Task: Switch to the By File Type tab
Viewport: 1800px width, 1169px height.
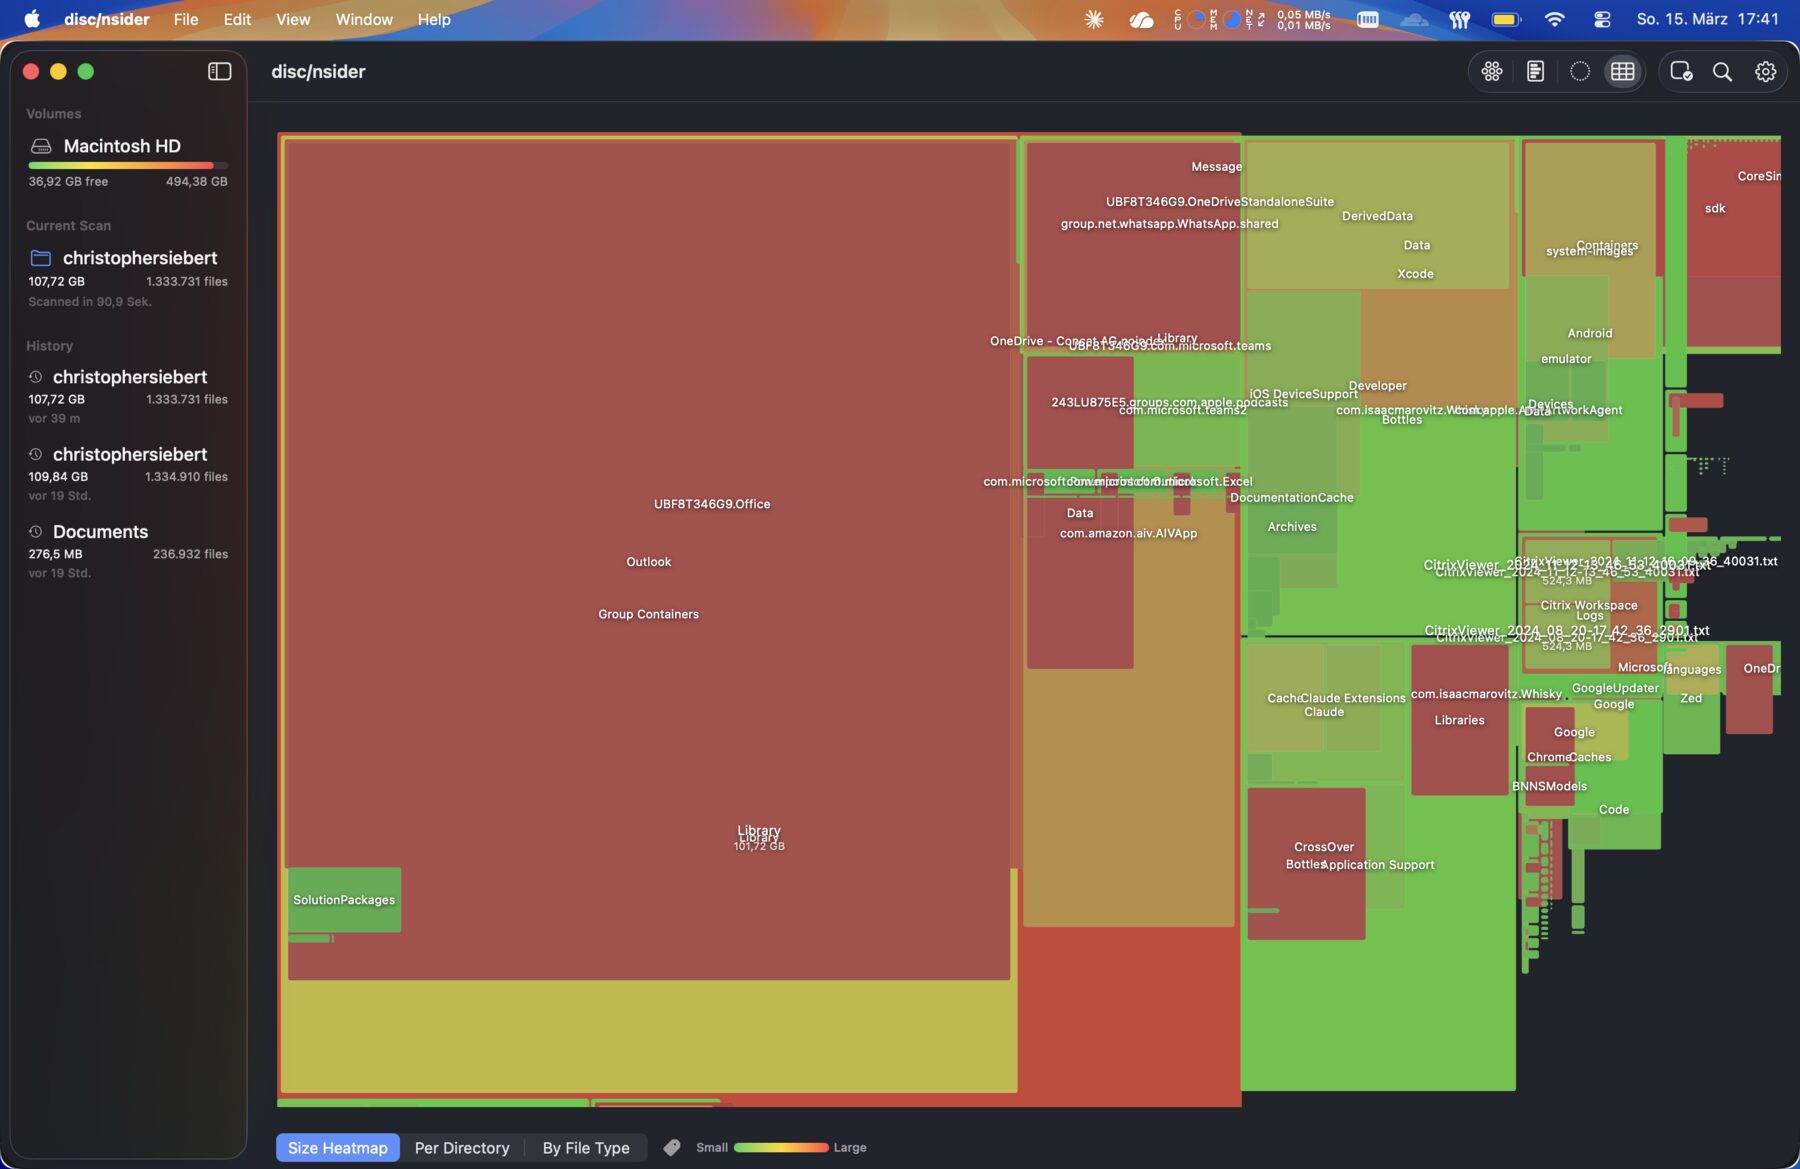Action: click(x=586, y=1147)
